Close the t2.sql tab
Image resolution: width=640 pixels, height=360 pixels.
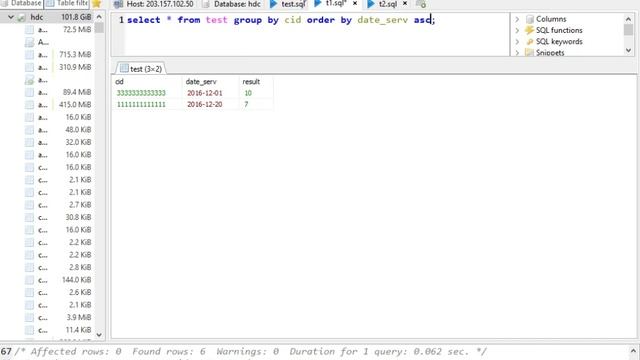(405, 3)
